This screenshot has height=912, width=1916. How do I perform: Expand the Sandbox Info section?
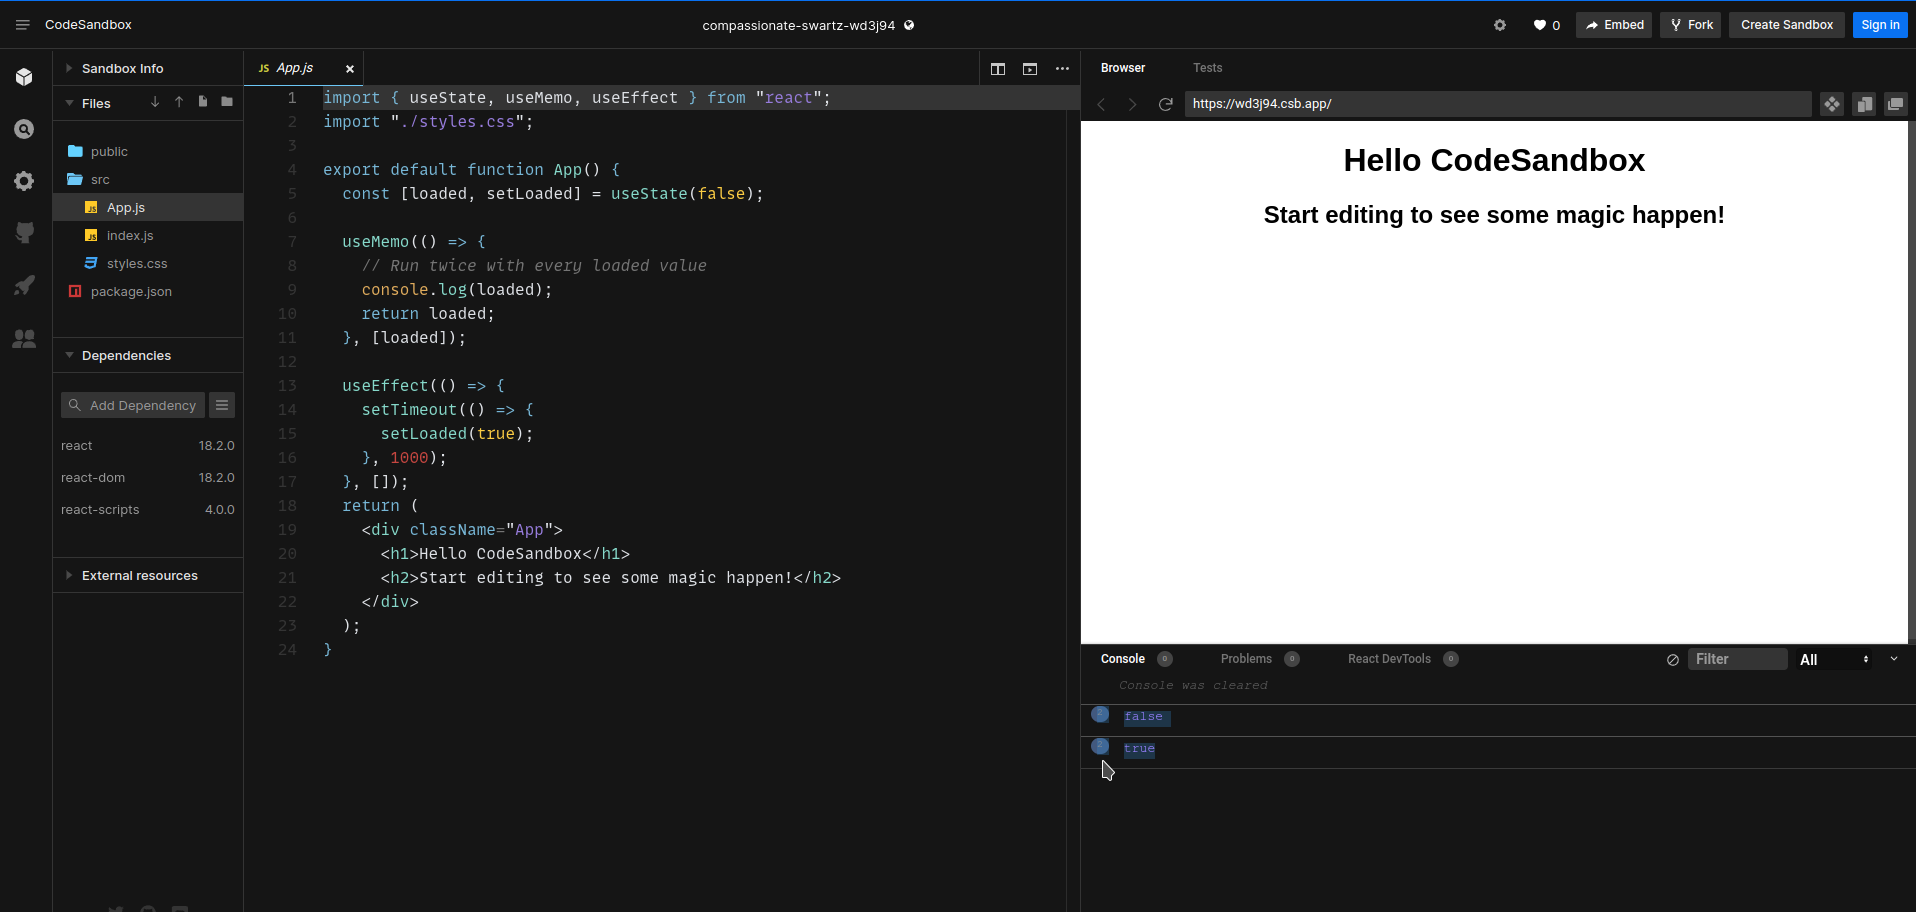[x=148, y=68]
